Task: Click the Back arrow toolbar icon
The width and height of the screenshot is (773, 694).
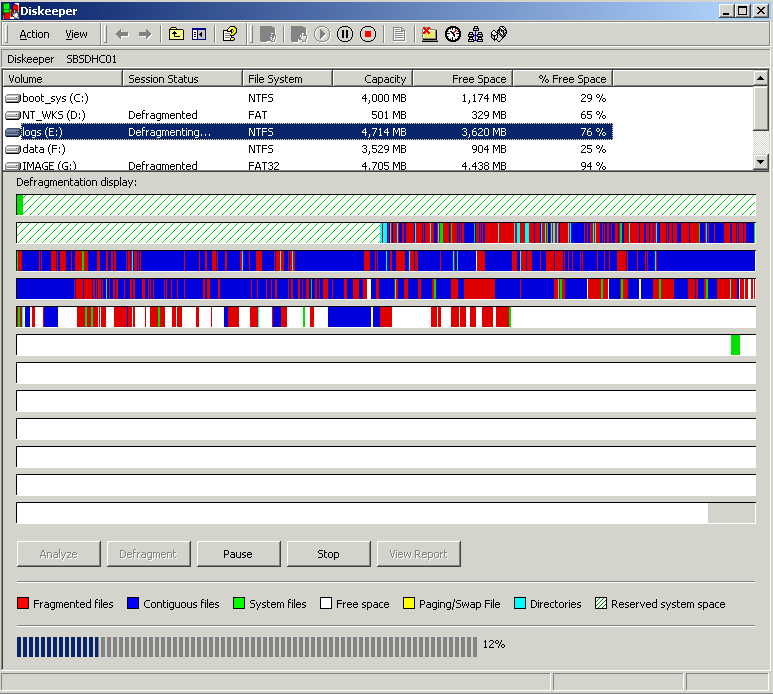Action: click(122, 35)
